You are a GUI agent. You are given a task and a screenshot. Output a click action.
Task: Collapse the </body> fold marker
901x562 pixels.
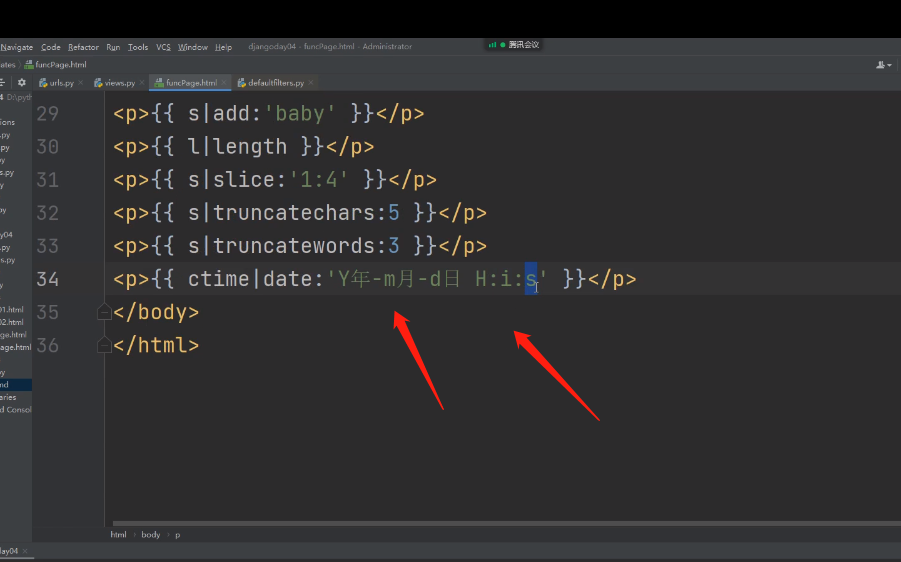pos(104,312)
